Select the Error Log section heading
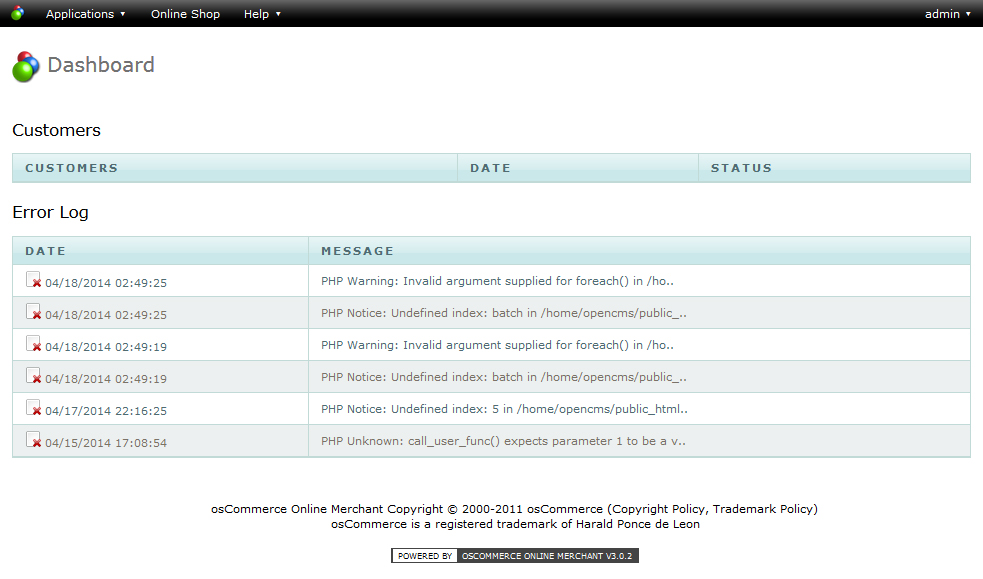Image resolution: width=983 pixels, height=579 pixels. (x=50, y=212)
